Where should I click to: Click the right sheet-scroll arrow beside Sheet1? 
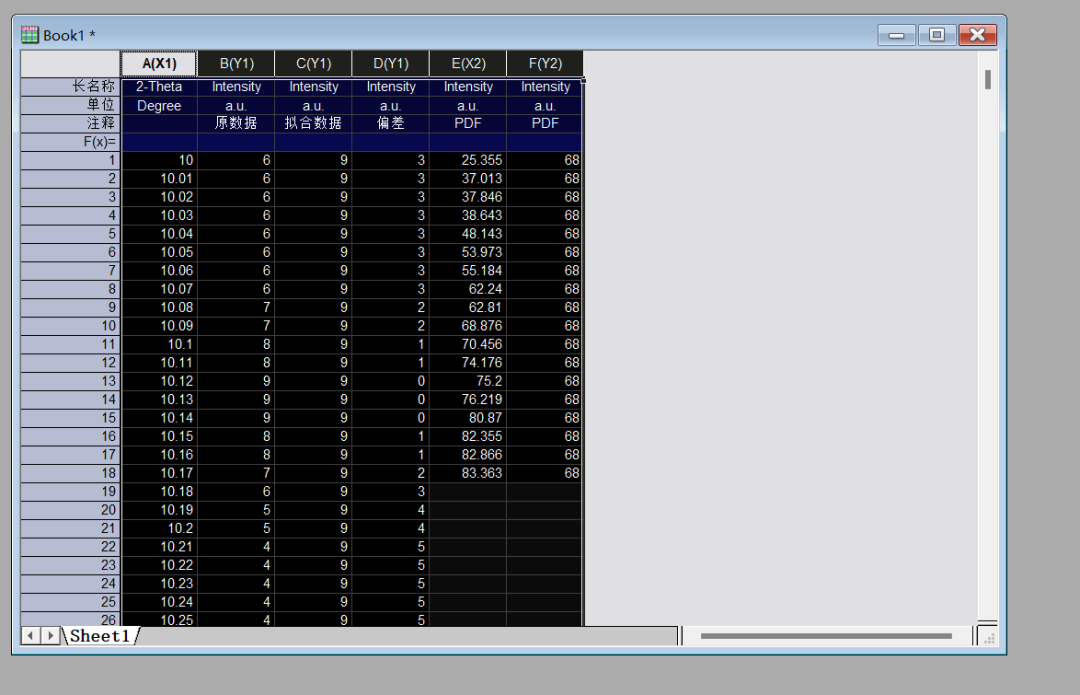click(50, 636)
